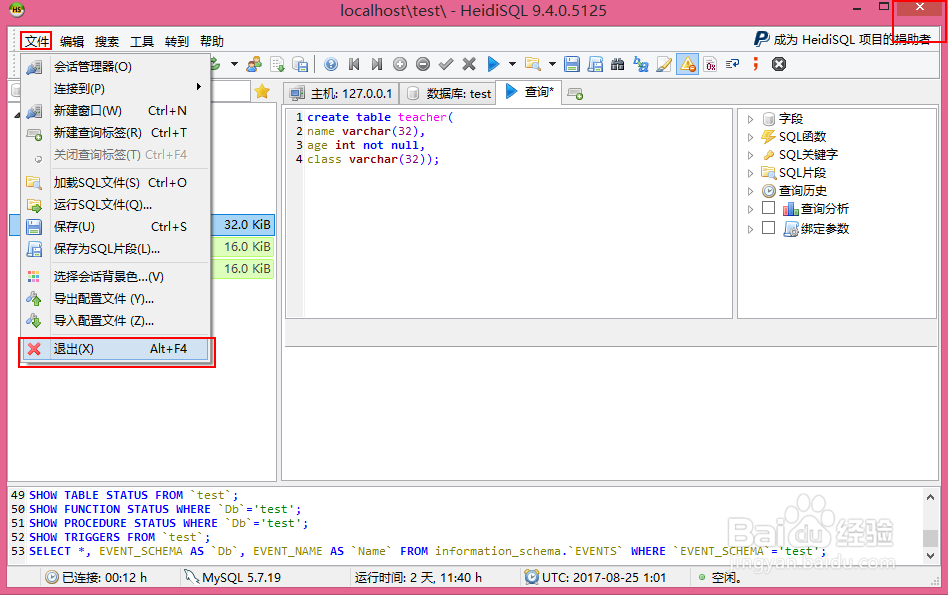Click the 成为 HeidiSQL 项目的捐助者 link
This screenshot has height=595, width=948.
852,40
